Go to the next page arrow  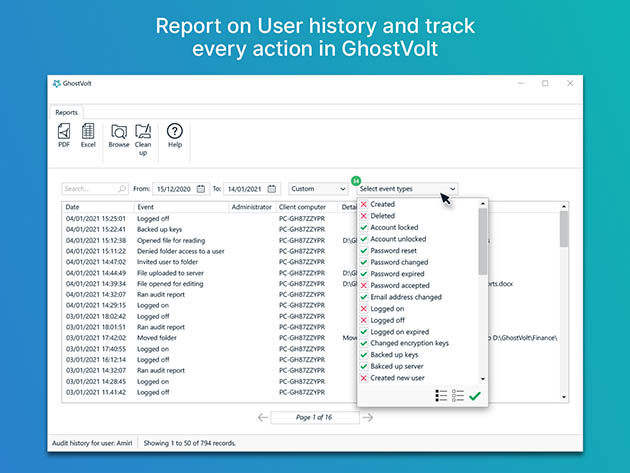[368, 418]
